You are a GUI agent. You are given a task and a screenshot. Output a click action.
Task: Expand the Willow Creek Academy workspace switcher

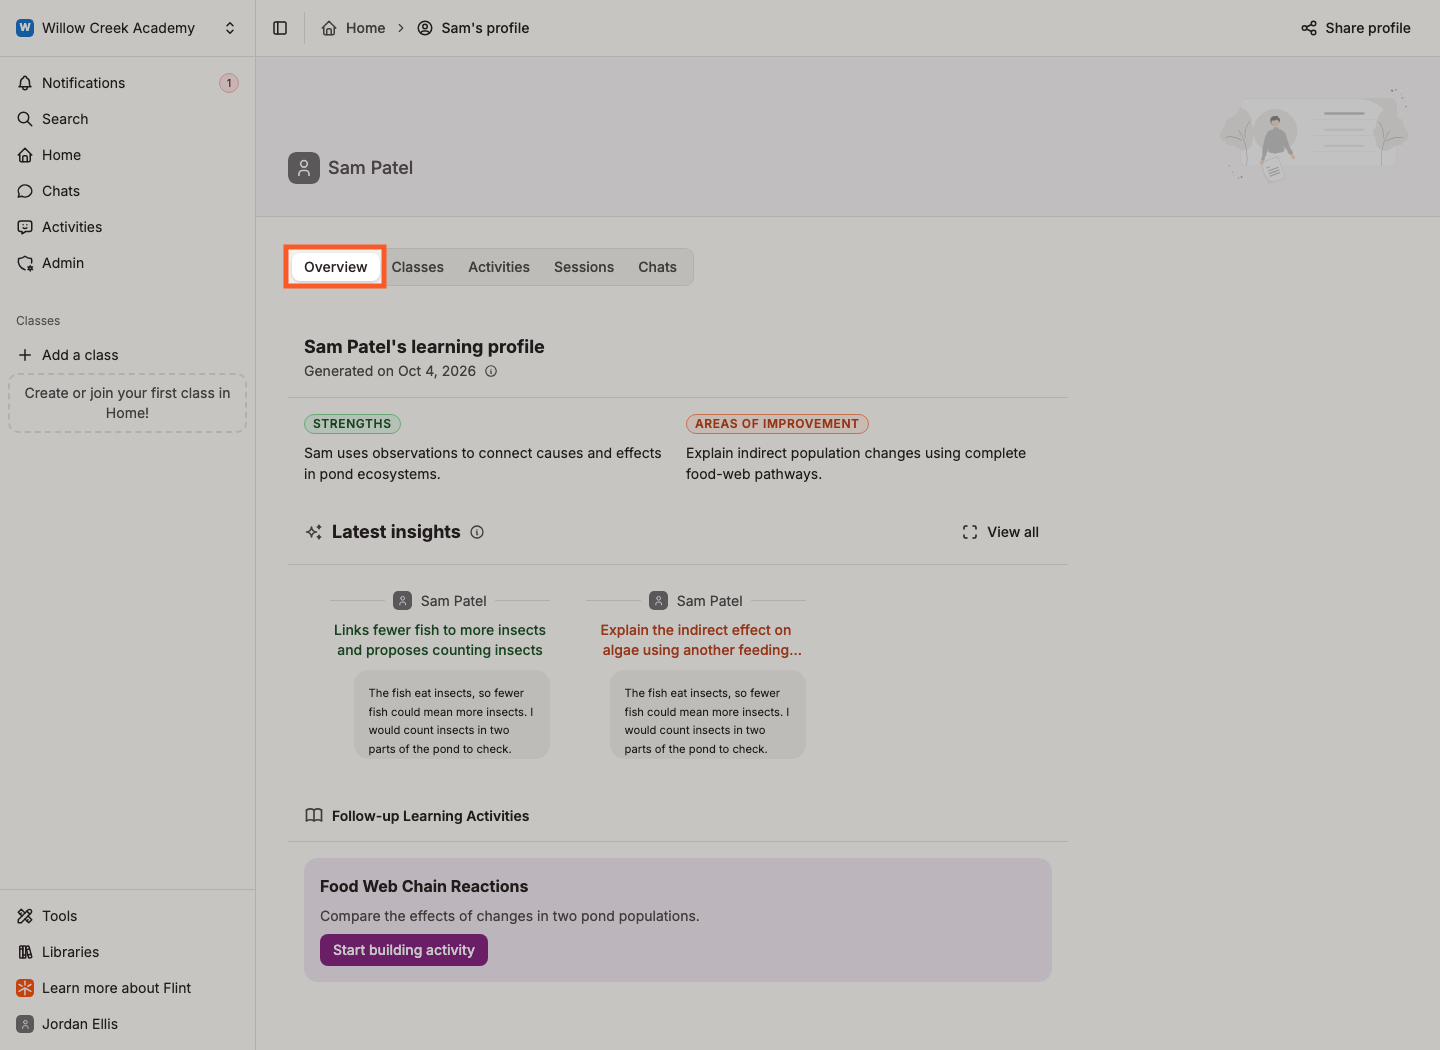click(x=127, y=28)
